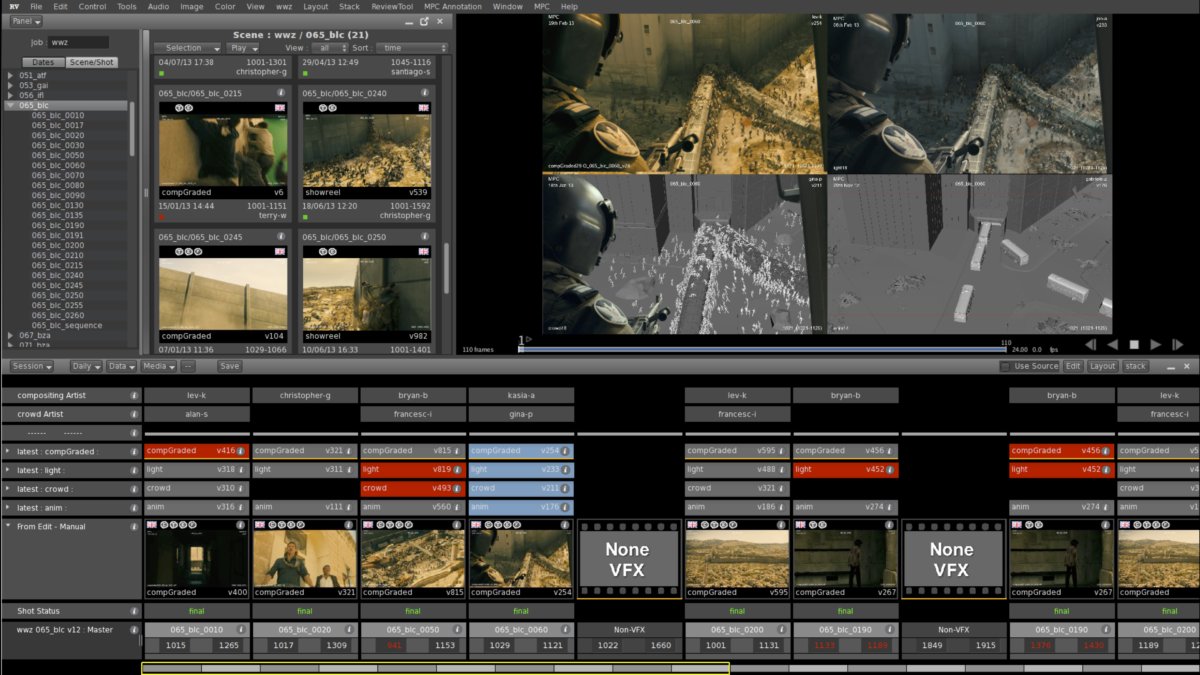Click the Edit button near Use Source
This screenshot has width=1200, height=675.
point(1073,366)
